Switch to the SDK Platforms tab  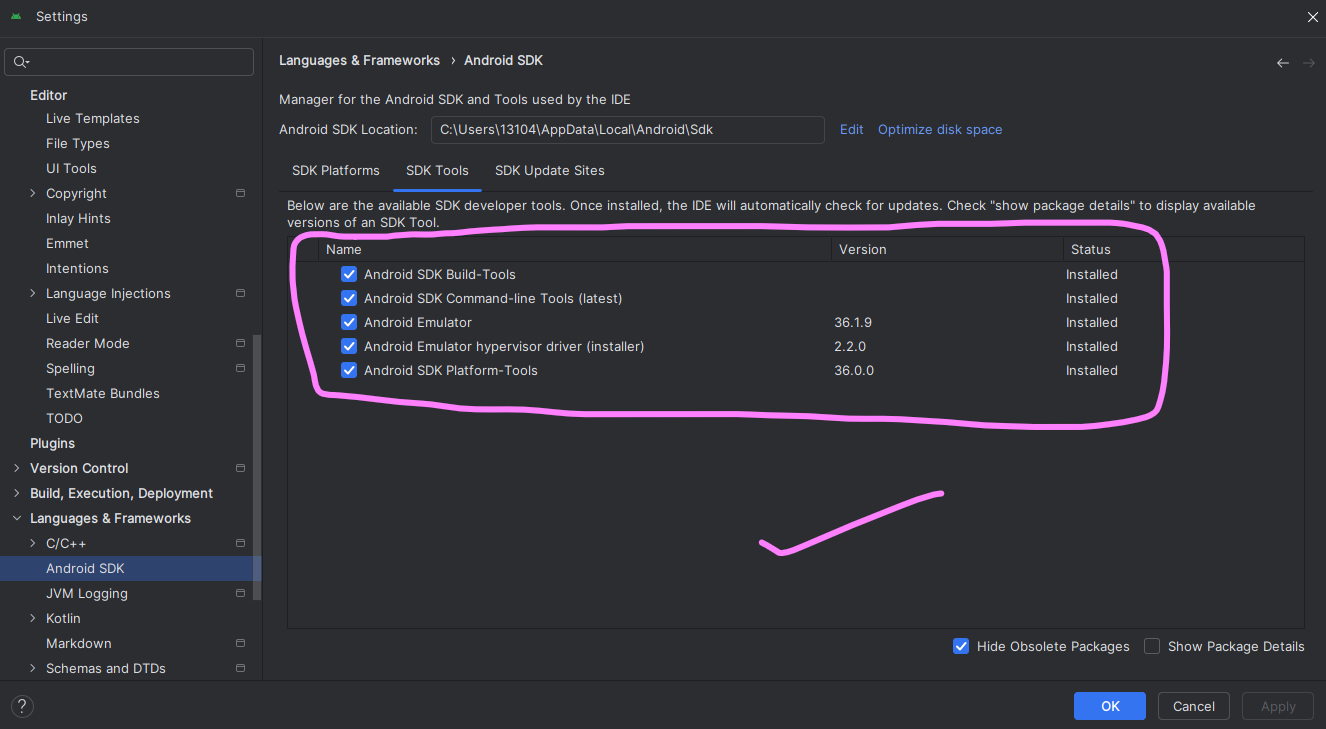click(x=336, y=170)
